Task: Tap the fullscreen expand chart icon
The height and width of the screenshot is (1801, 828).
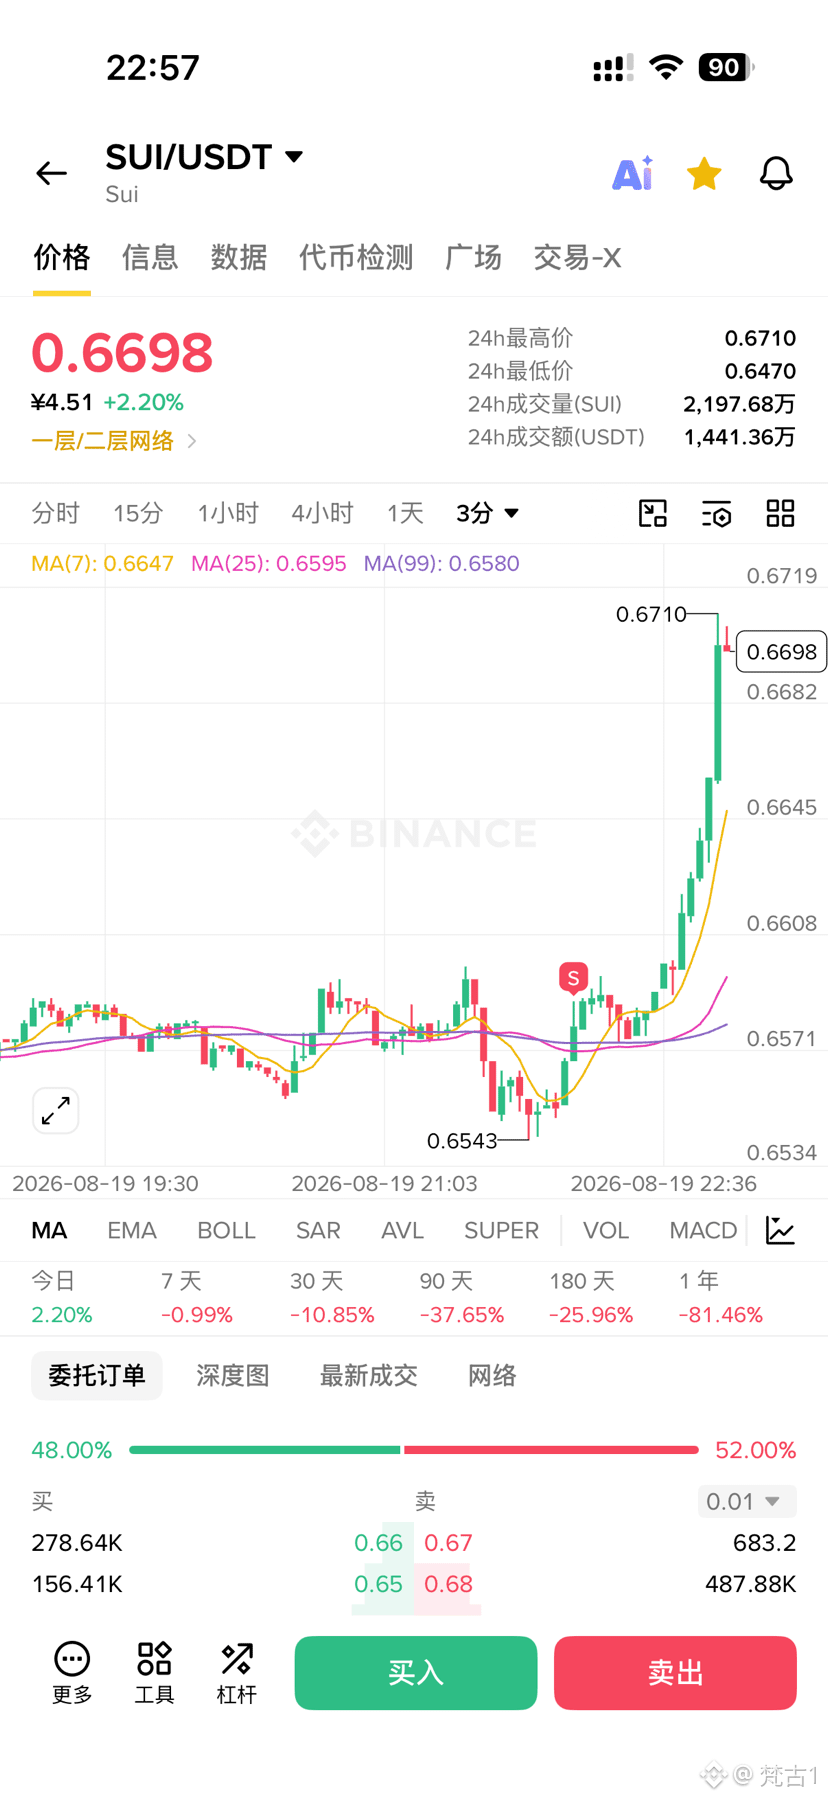Action: 56,1110
